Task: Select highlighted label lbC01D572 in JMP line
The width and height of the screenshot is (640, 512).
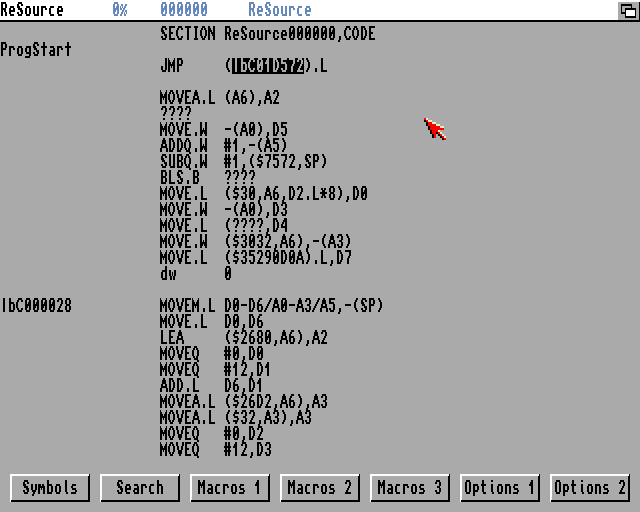Action: [x=268, y=66]
